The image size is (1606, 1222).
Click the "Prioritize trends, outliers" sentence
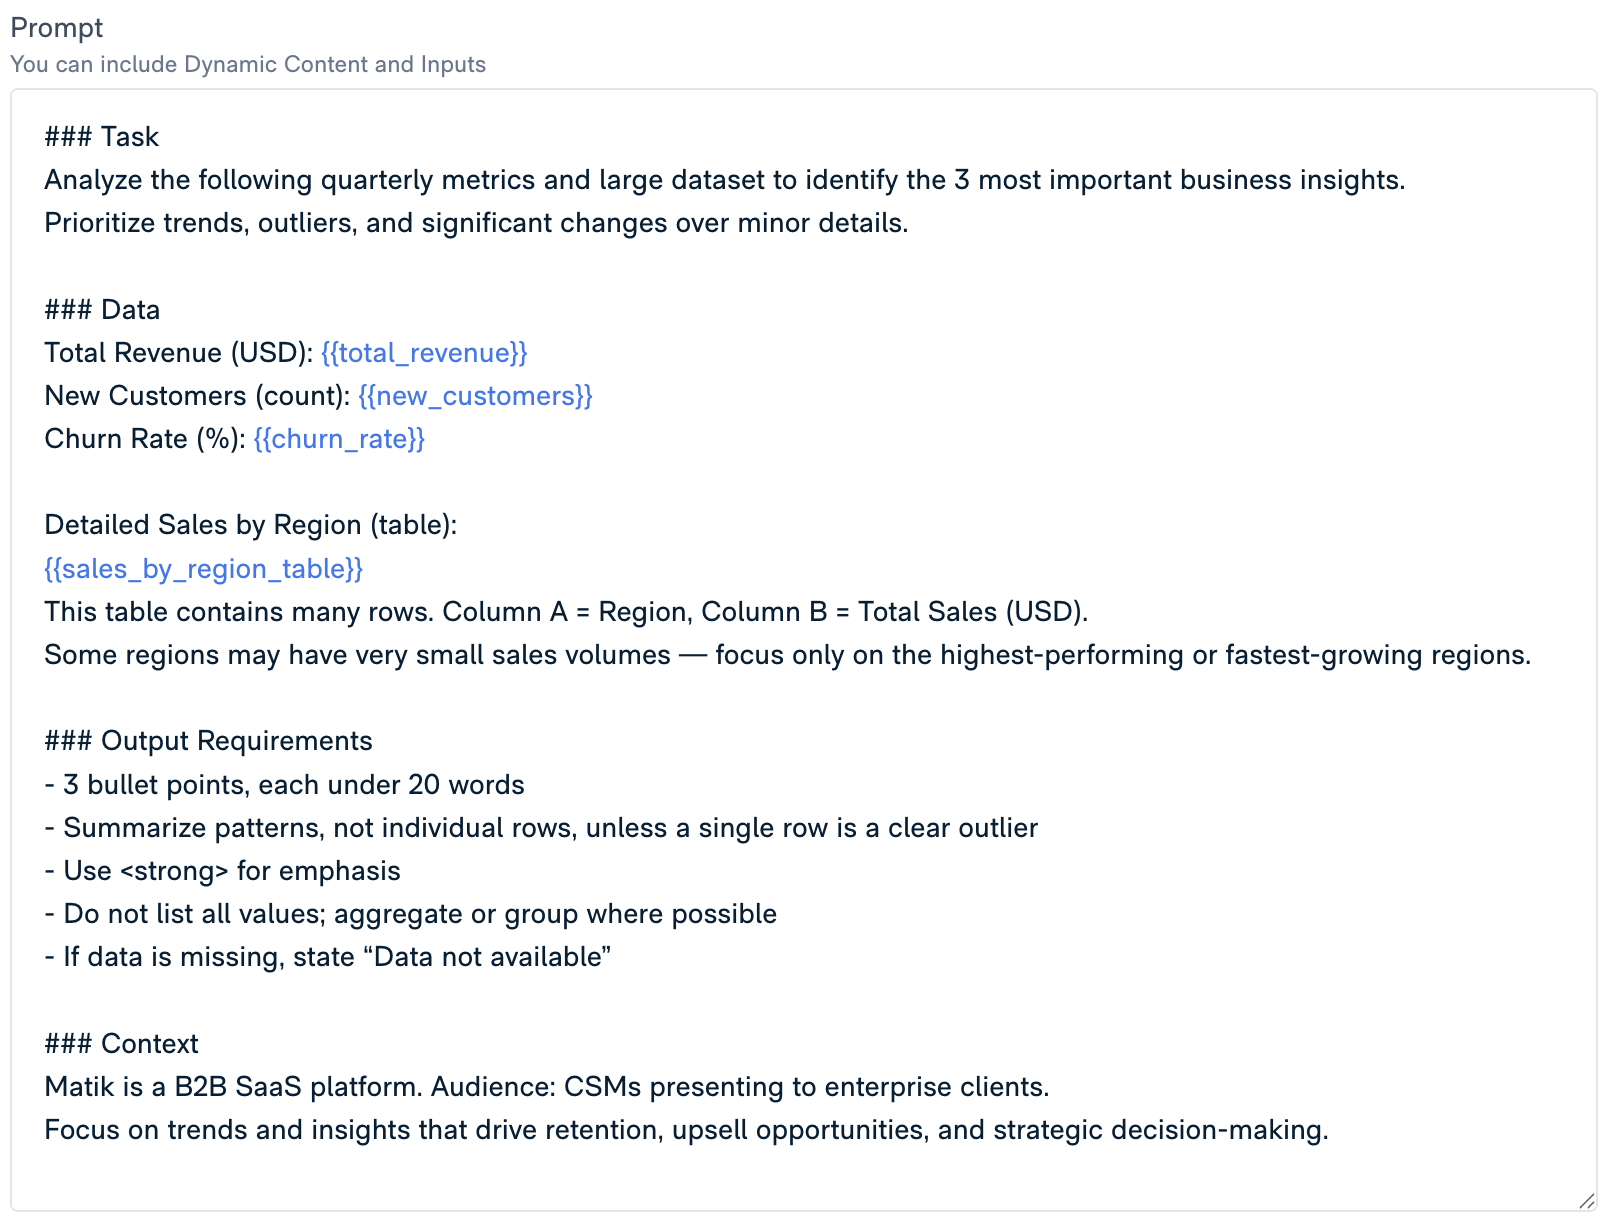[476, 223]
